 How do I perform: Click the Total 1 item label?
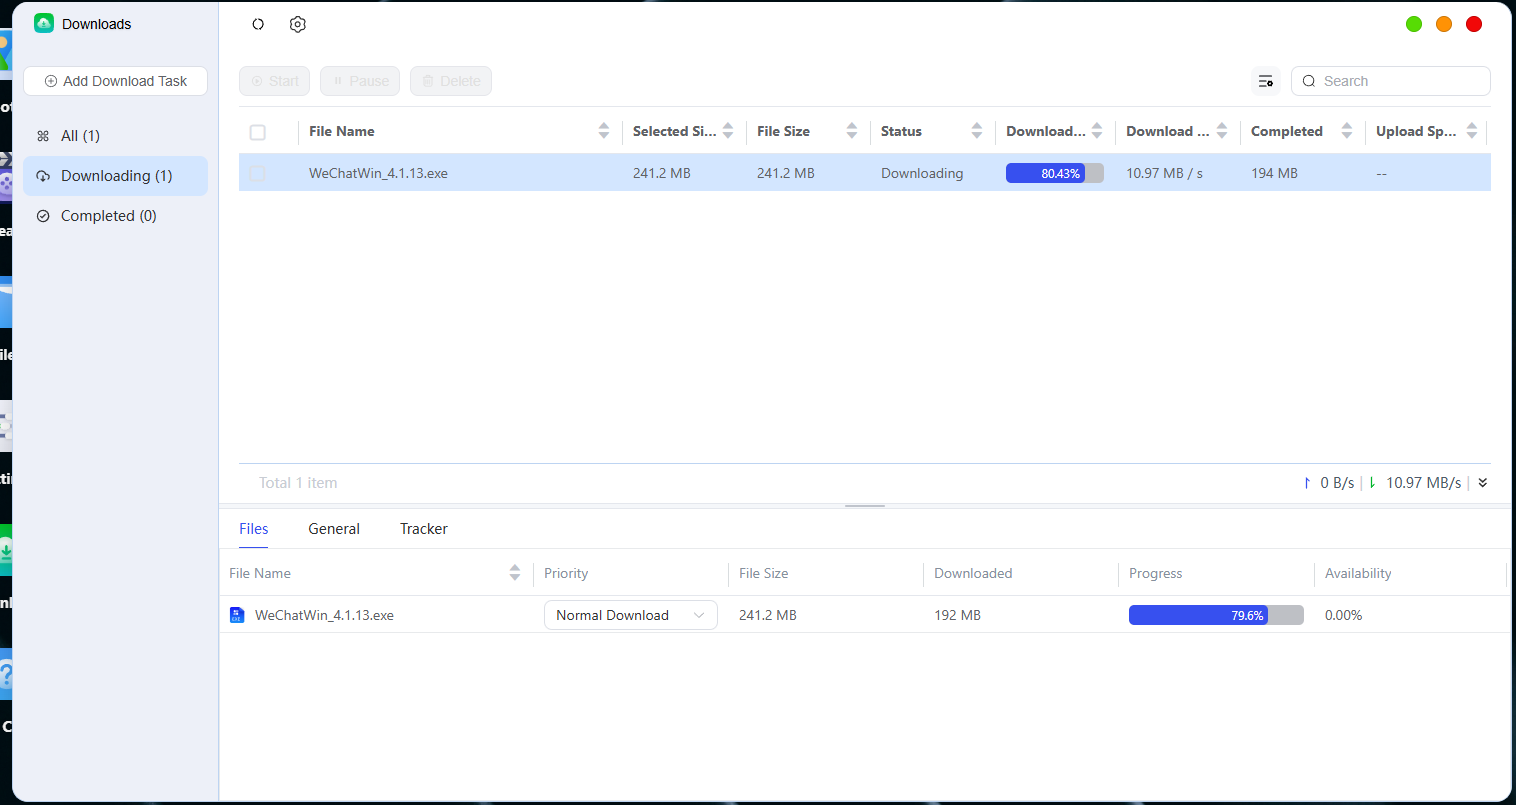click(x=298, y=483)
